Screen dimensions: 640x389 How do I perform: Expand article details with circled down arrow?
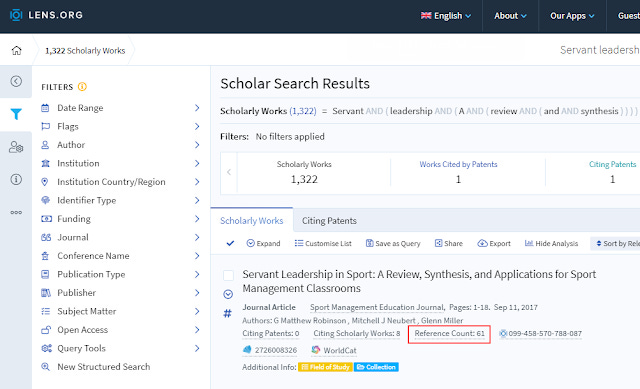pos(228,294)
